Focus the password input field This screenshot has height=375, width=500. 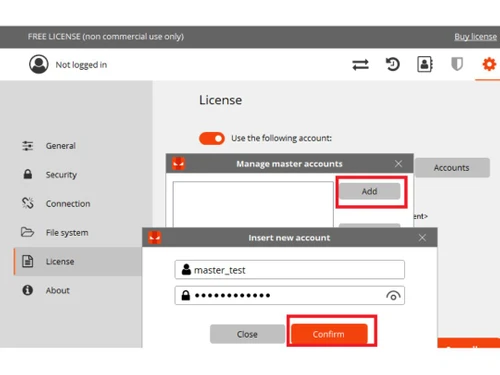coord(289,295)
